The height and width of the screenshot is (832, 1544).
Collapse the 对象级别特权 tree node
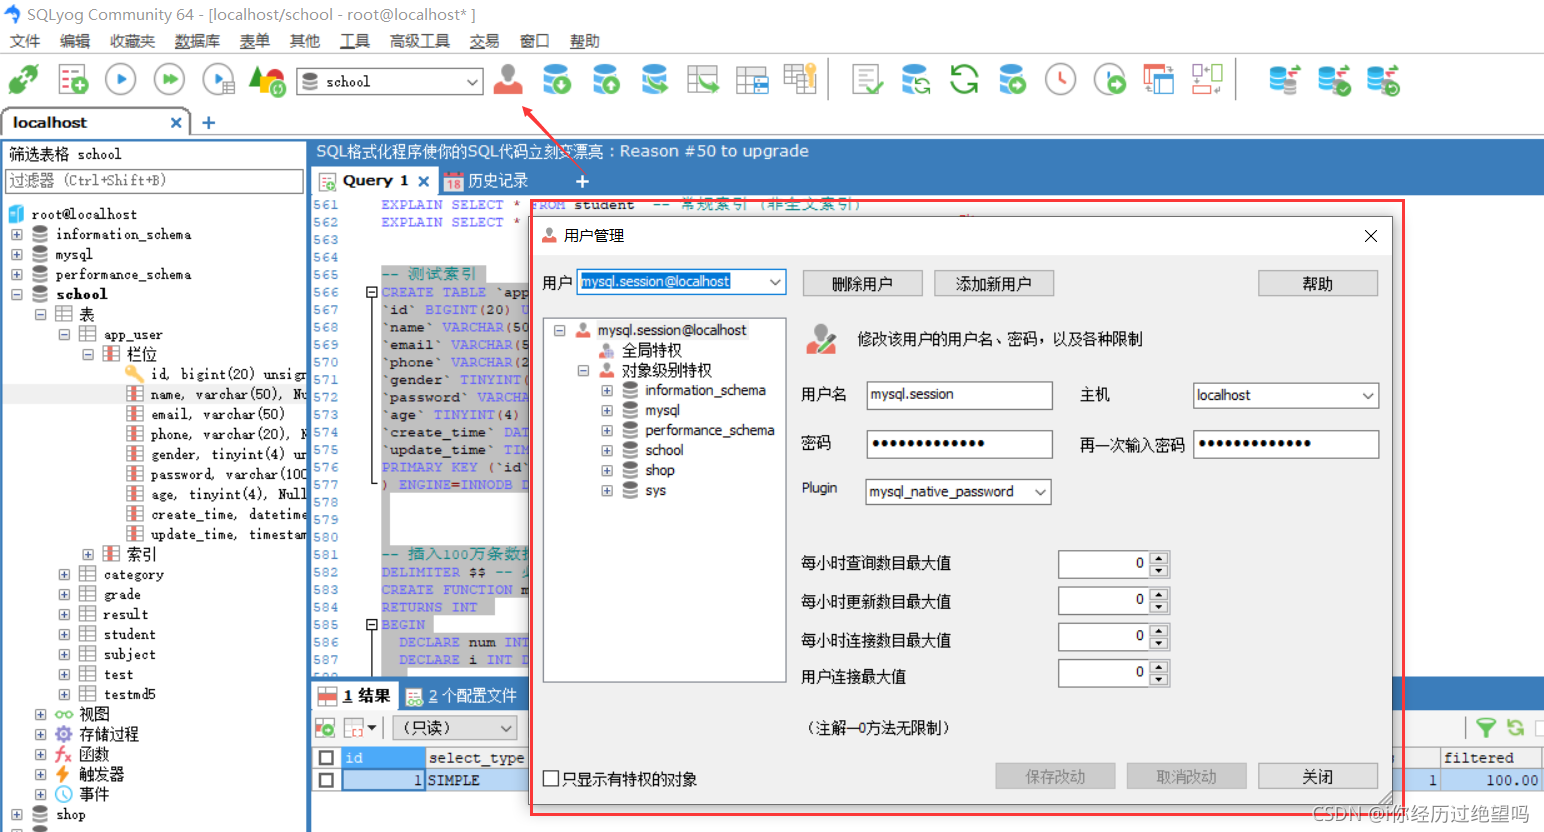pyautogui.click(x=583, y=371)
